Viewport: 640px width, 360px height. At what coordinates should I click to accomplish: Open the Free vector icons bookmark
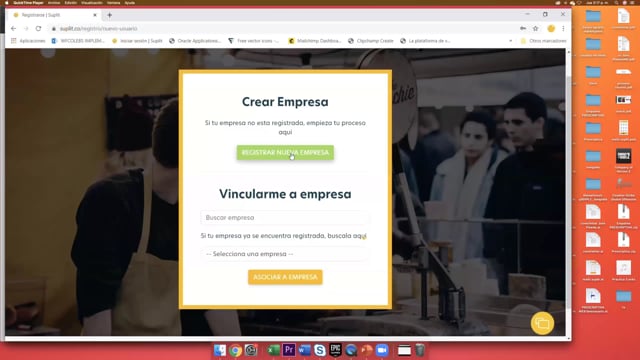253,41
